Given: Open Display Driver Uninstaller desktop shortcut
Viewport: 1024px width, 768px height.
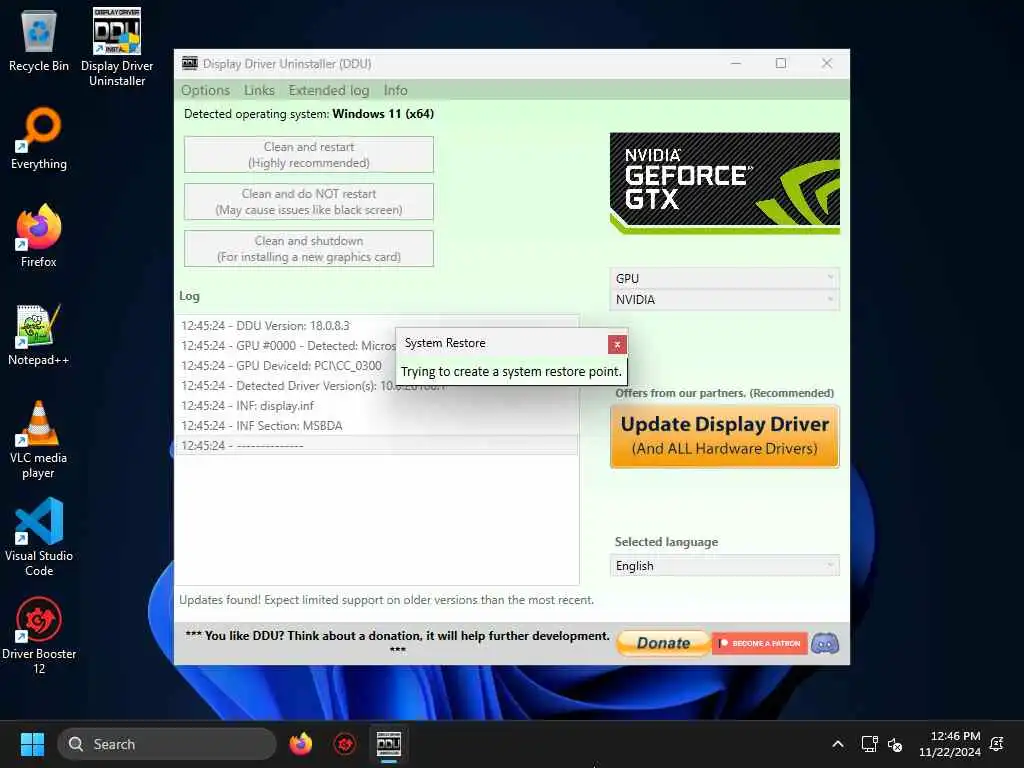Looking at the screenshot, I should coord(117,47).
